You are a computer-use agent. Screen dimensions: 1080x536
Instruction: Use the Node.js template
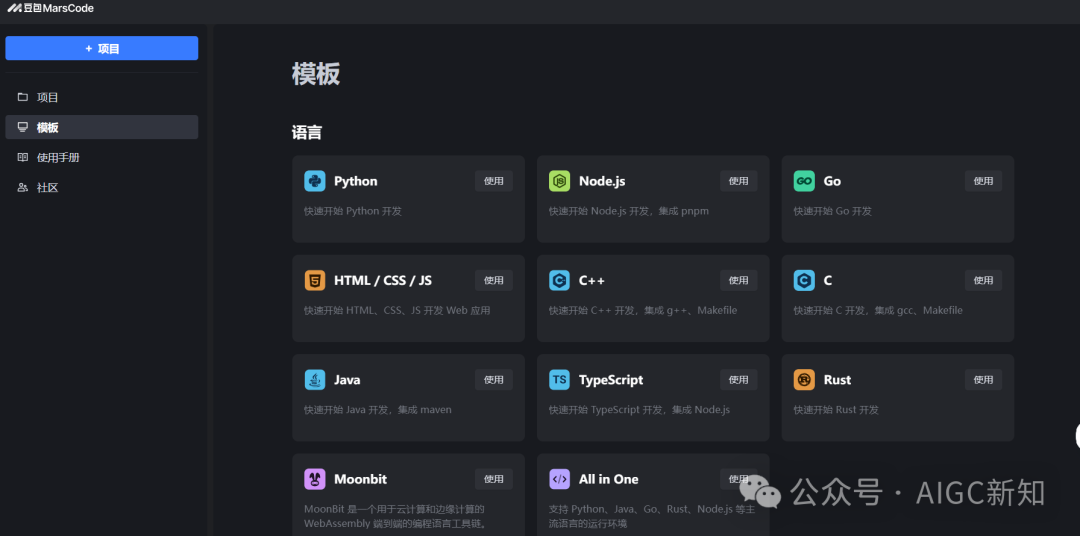(738, 181)
